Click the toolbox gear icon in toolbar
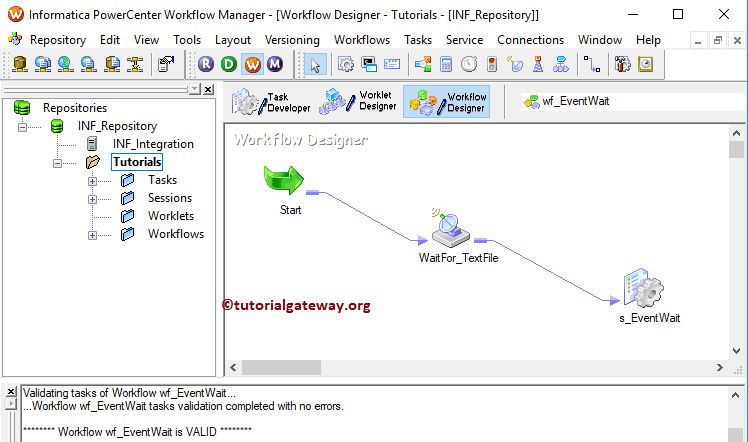 click(622, 64)
